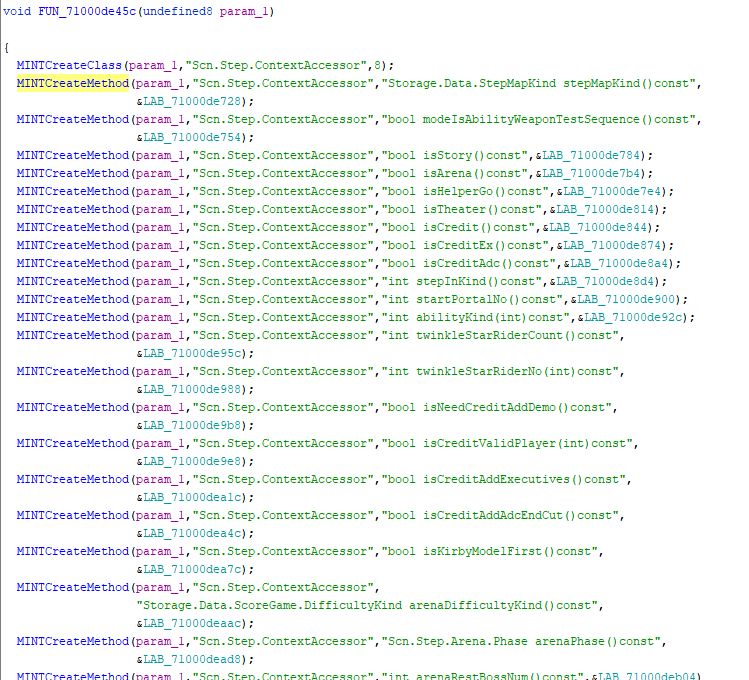
Task: Click the "bool isCreditAddExecutives()const" string
Action: click(503, 479)
